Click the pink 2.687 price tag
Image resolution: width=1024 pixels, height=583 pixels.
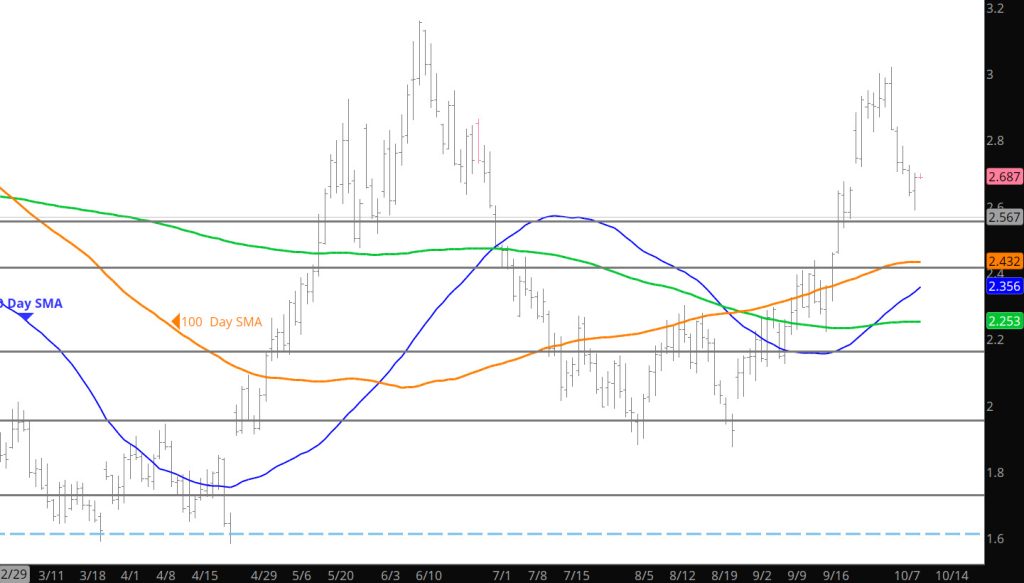click(1003, 176)
